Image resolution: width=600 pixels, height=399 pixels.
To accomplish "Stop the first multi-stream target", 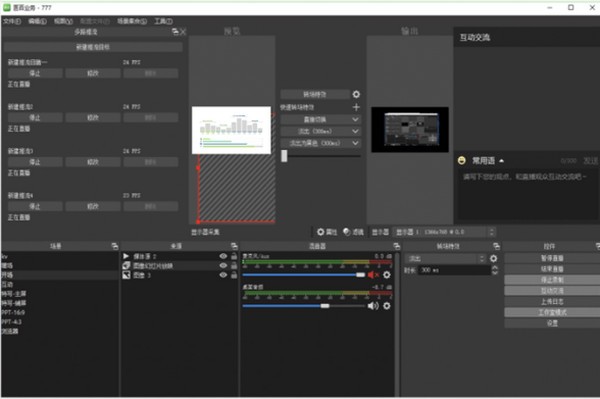I will (35, 73).
